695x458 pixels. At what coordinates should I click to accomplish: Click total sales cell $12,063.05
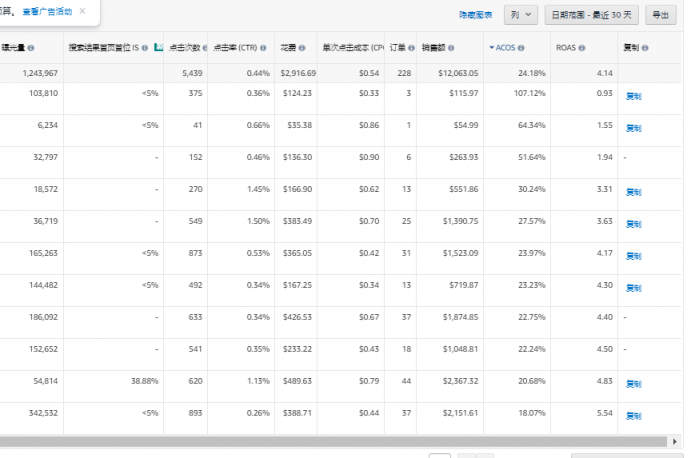point(458,73)
